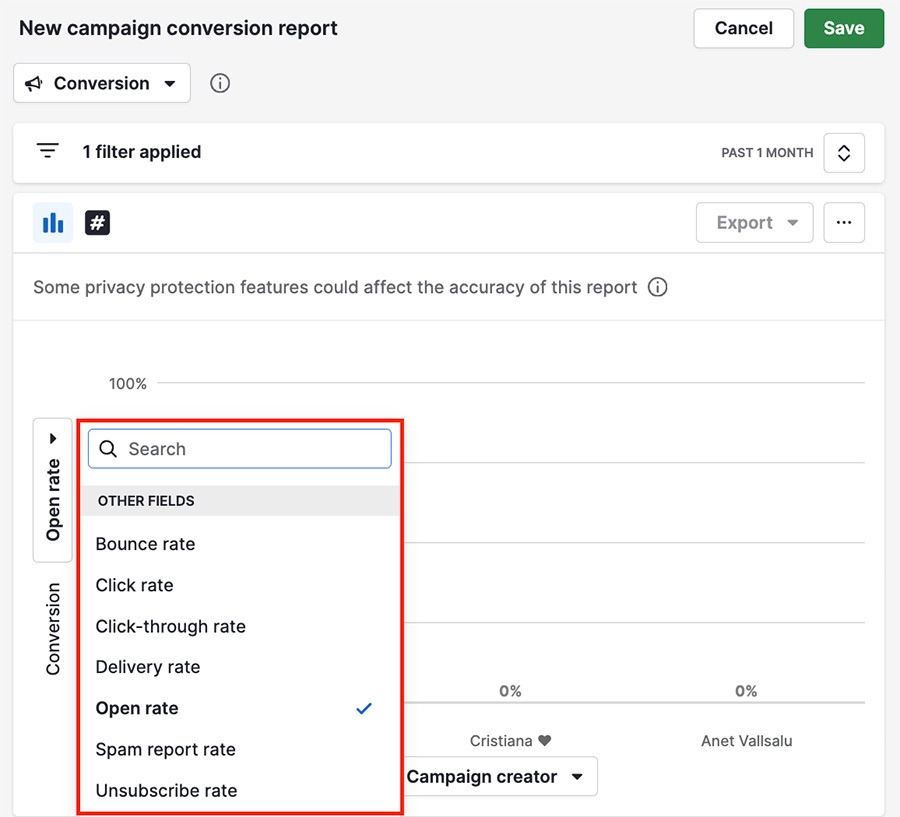Open the Export dropdown

(754, 222)
